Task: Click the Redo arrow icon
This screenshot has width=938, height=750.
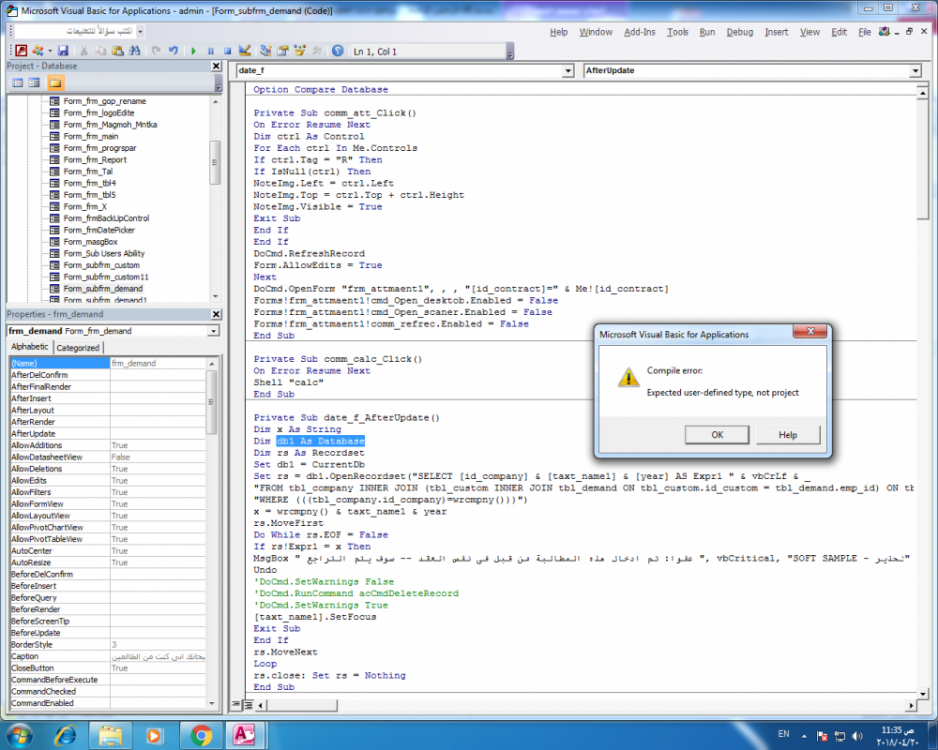Action: [x=156, y=51]
